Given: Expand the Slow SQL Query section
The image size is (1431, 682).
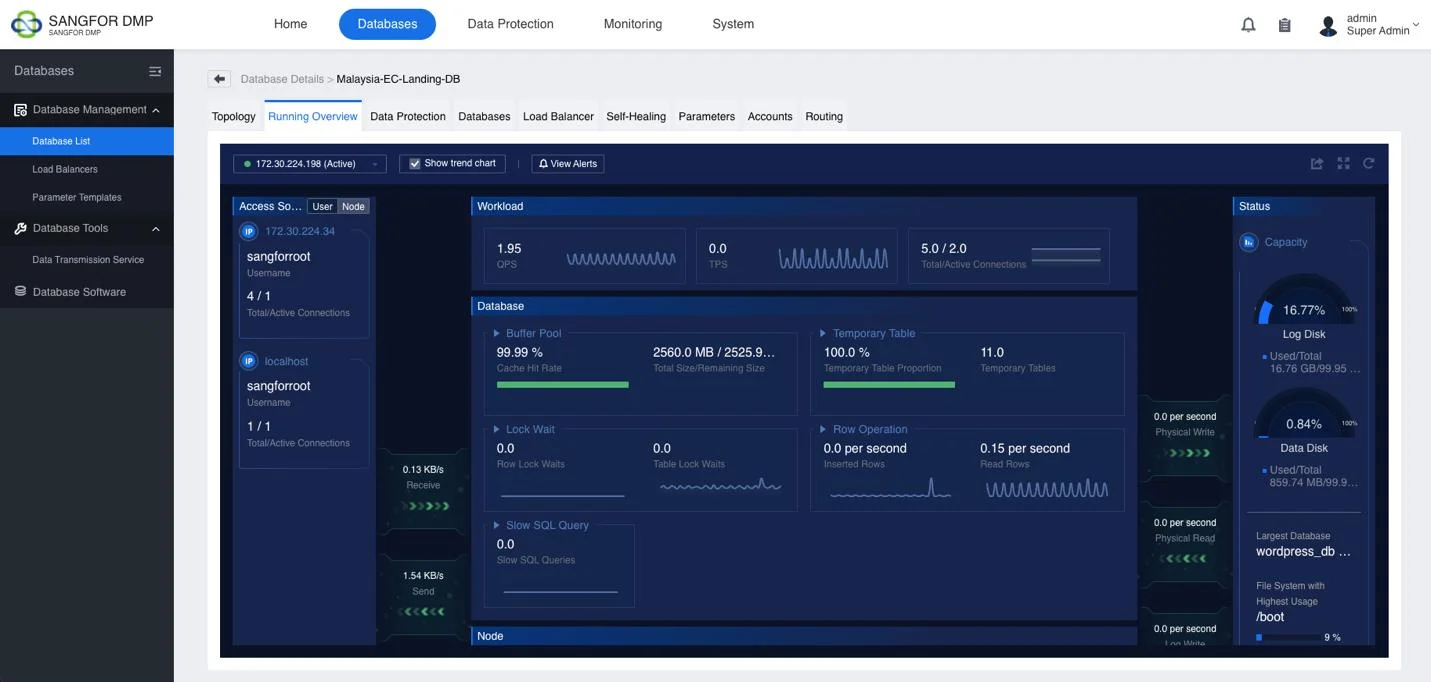Looking at the screenshot, I should coord(496,526).
